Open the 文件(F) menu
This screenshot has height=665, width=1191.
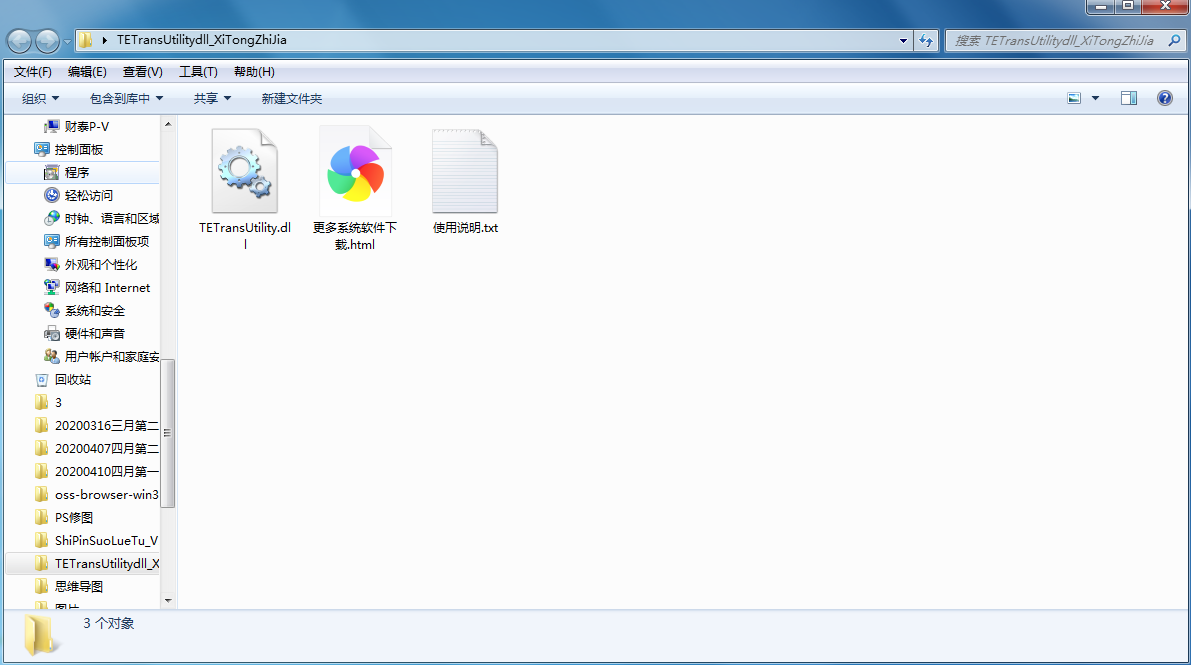click(x=33, y=71)
